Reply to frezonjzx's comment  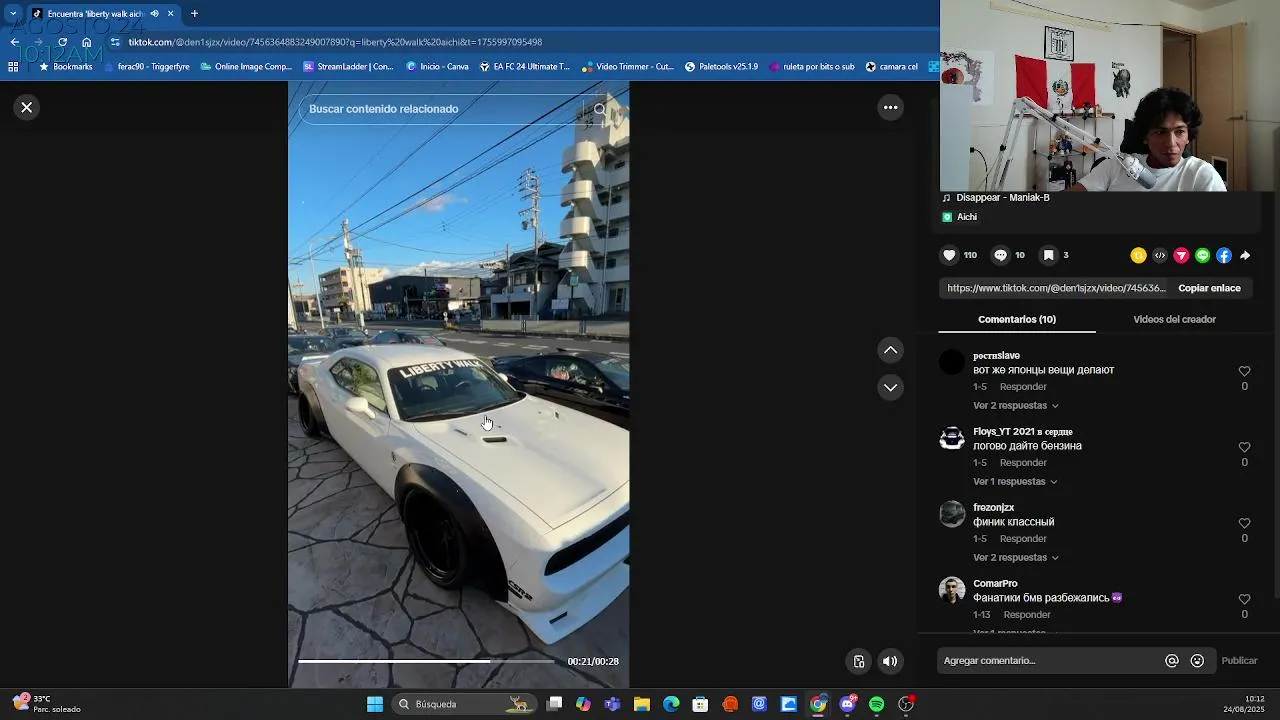point(1023,538)
